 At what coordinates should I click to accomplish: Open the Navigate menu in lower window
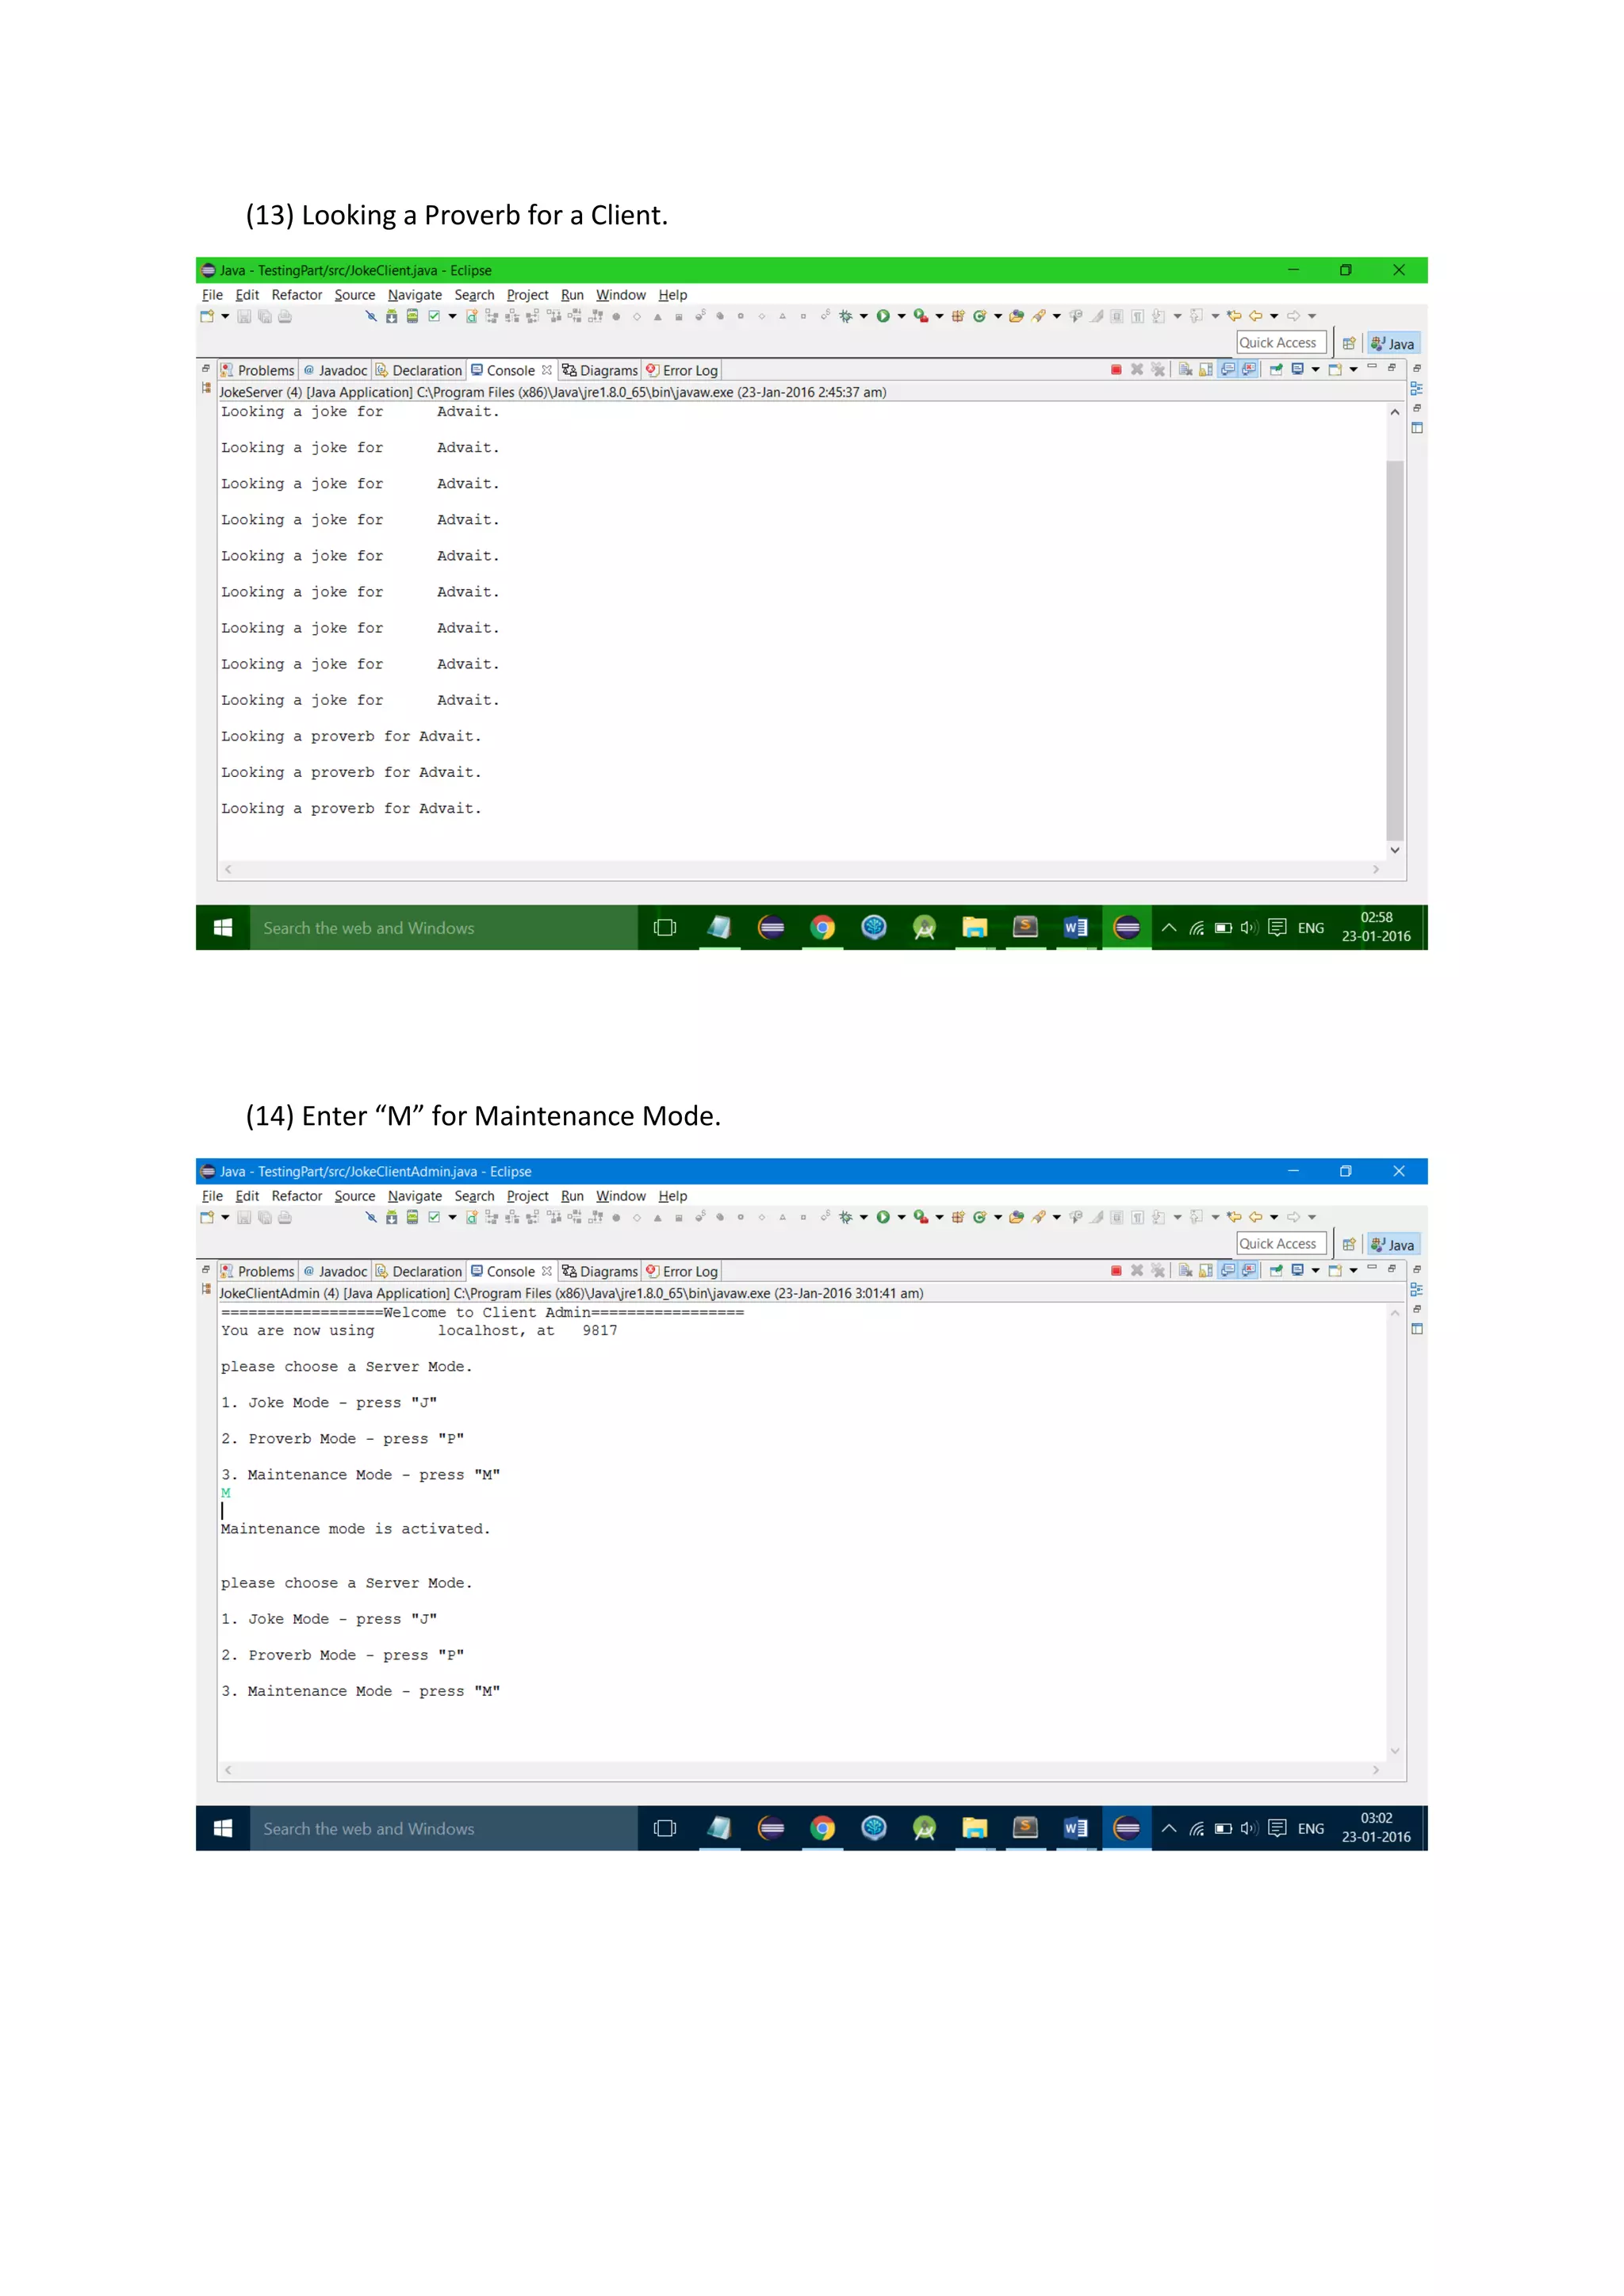pos(415,1196)
